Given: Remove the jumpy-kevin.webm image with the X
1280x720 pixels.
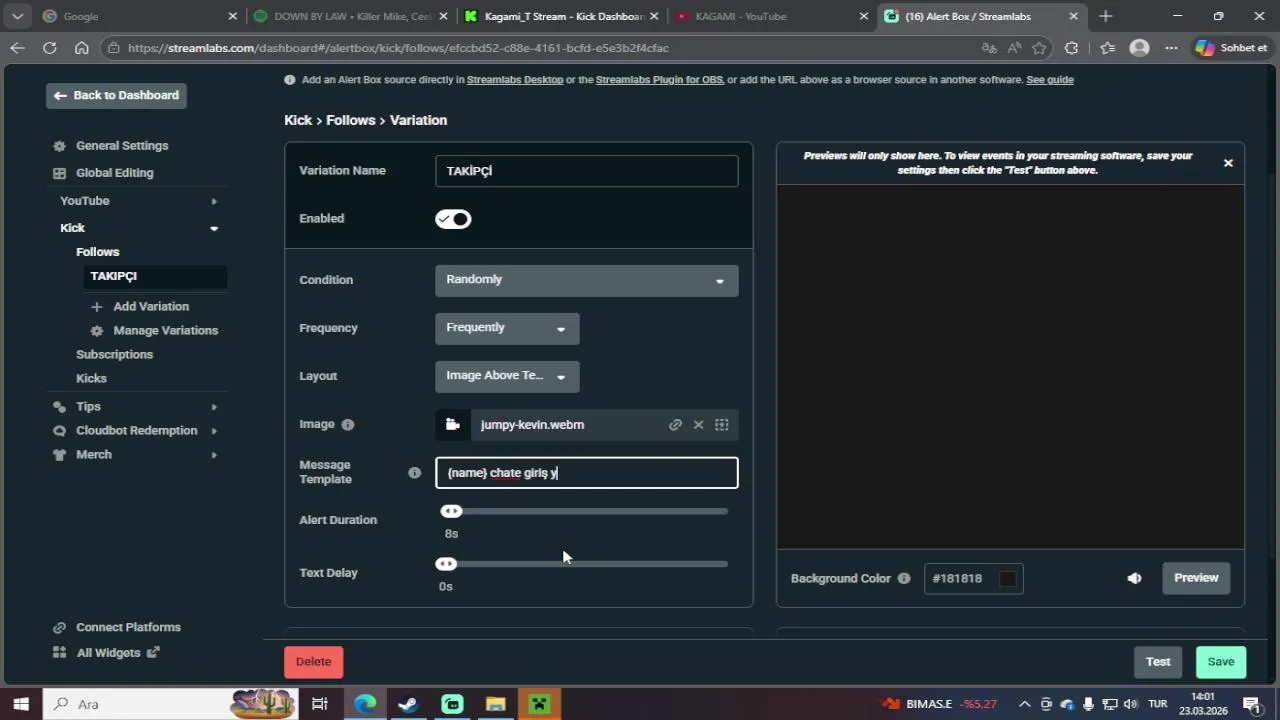Looking at the screenshot, I should click(x=698, y=425).
